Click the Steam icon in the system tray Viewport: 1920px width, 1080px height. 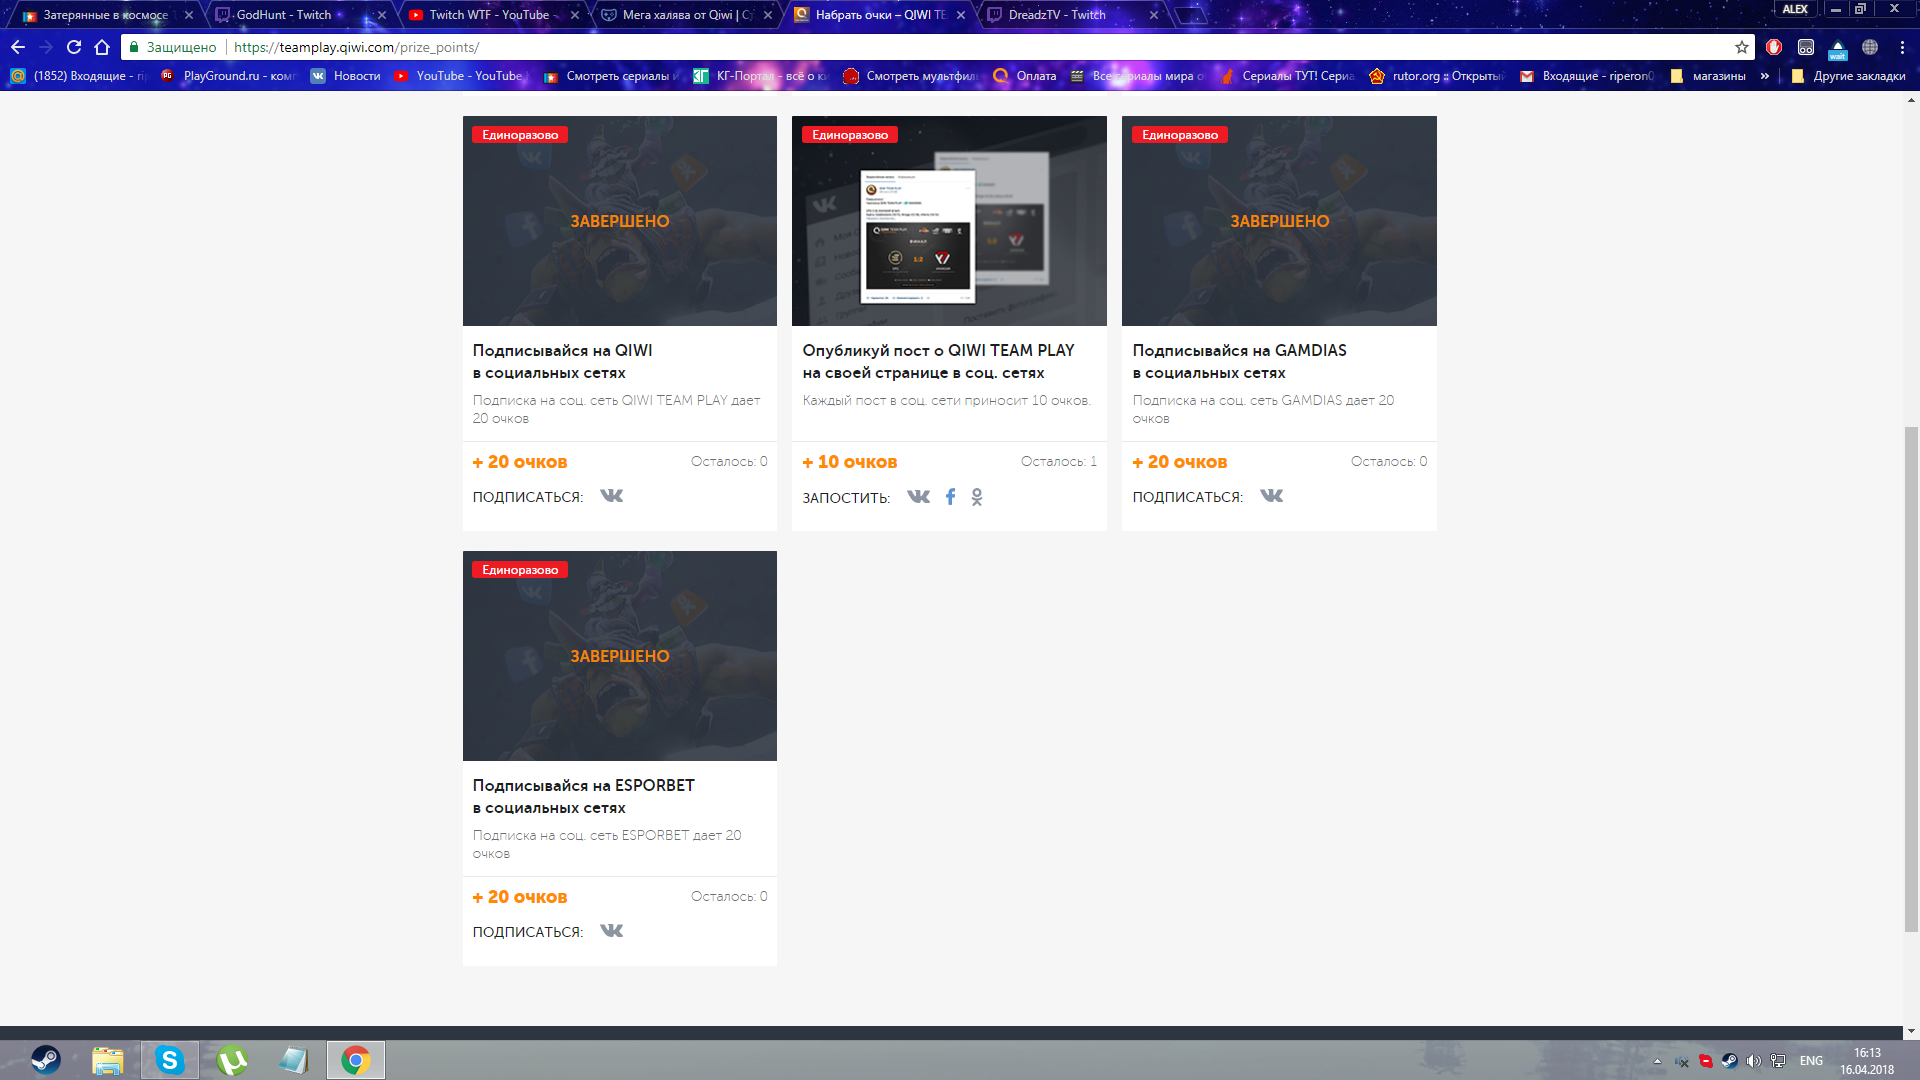point(1729,1061)
